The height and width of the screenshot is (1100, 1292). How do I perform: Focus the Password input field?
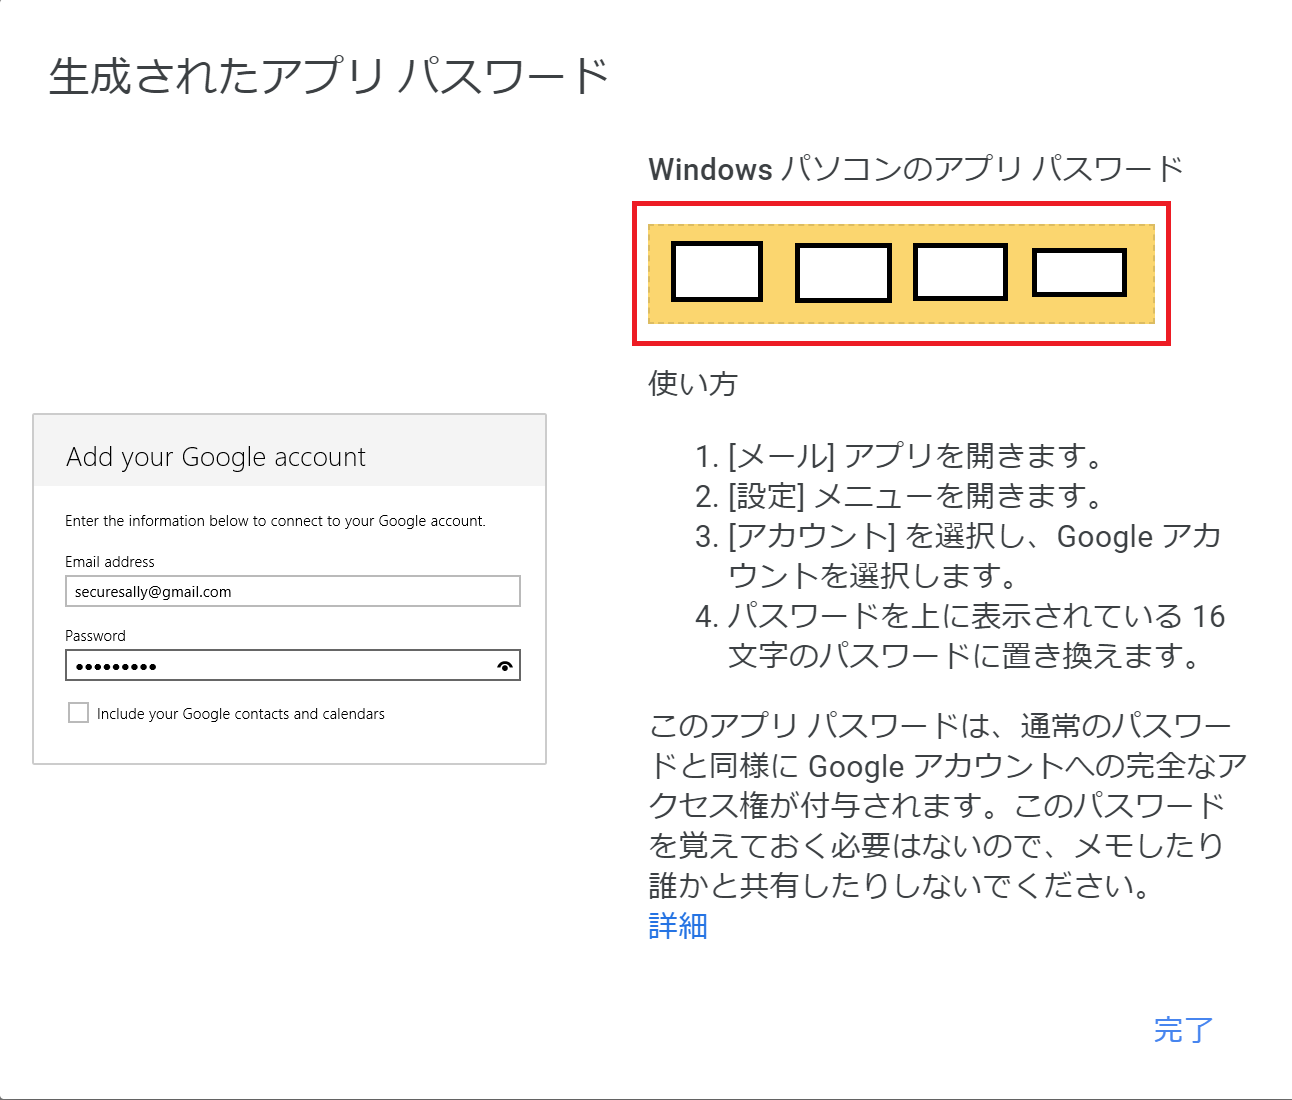(293, 666)
